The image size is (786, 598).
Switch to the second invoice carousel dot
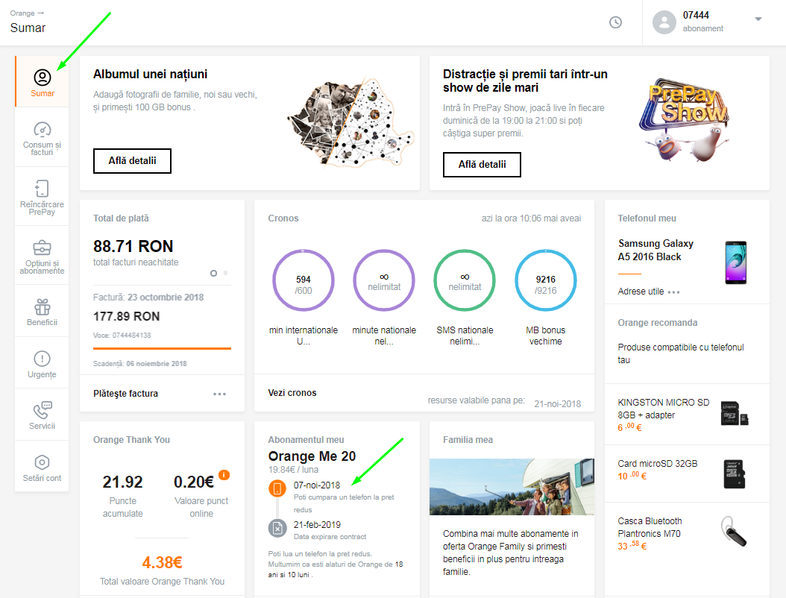[225, 272]
